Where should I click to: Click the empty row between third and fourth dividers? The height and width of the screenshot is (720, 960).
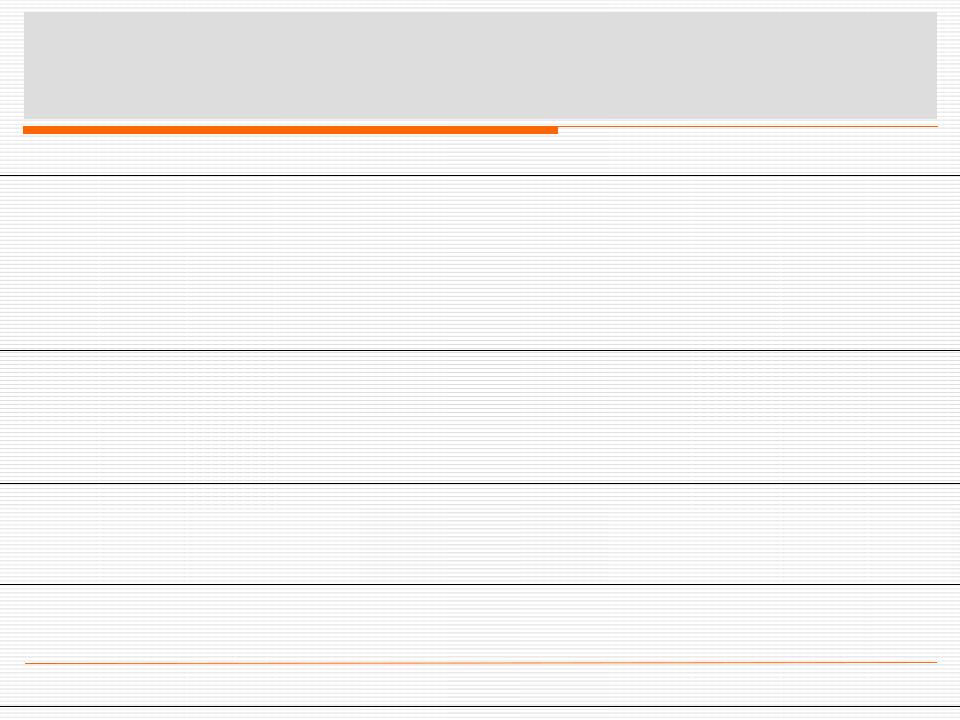(x=480, y=534)
